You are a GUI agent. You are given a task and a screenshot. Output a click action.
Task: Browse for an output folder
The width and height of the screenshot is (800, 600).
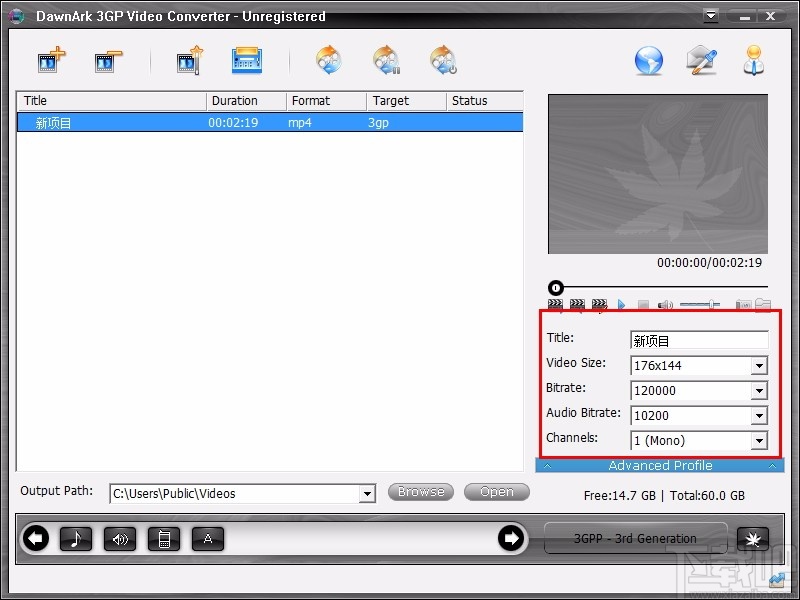coord(420,491)
